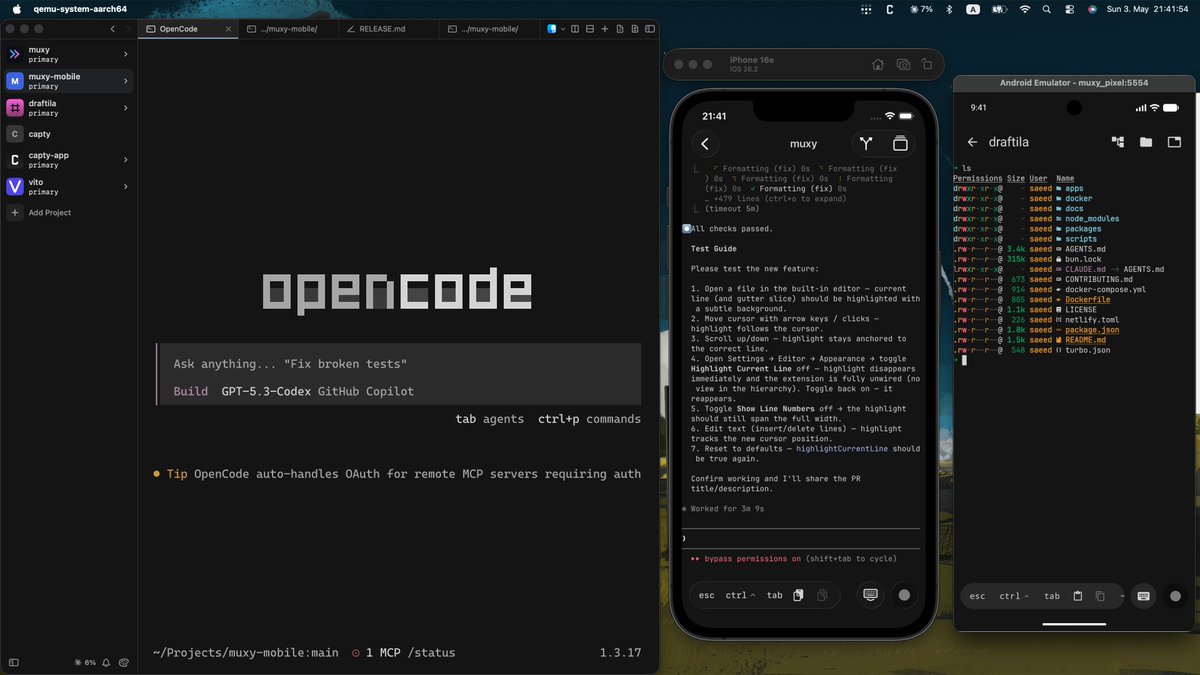Split the pane horizontally in muxy toolbar
This screenshot has height=675, width=1200.
coord(590,29)
